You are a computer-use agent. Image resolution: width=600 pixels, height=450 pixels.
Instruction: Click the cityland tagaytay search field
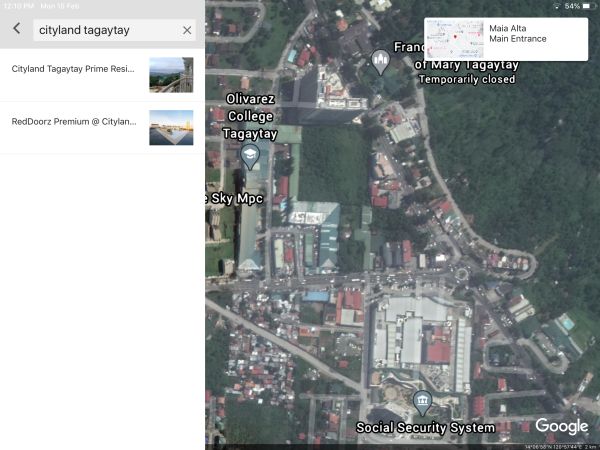pyautogui.click(x=114, y=30)
